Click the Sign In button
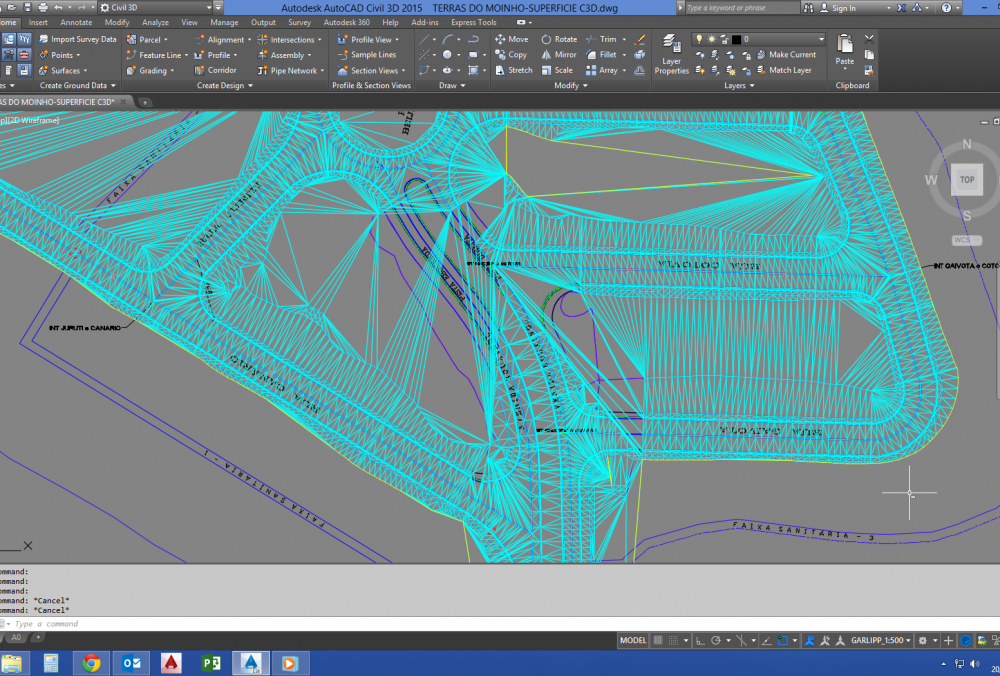 point(843,8)
